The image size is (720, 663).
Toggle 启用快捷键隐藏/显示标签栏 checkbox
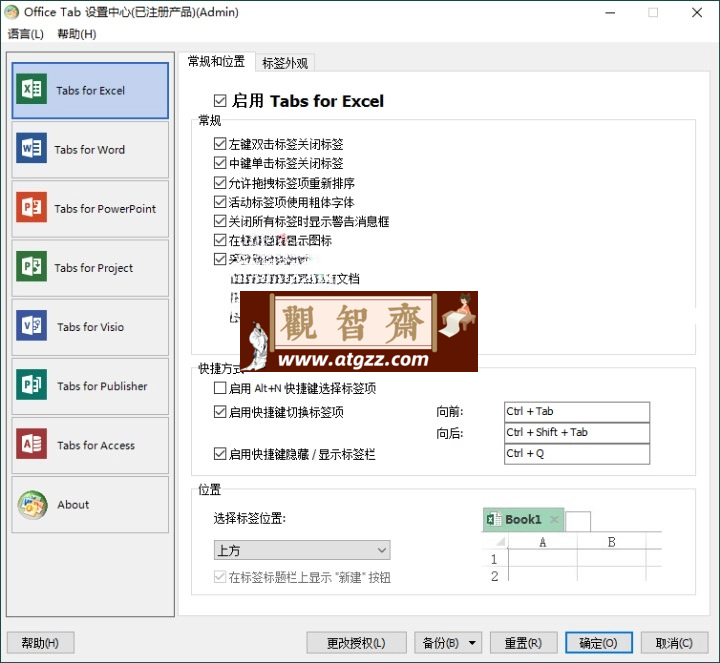(220, 454)
